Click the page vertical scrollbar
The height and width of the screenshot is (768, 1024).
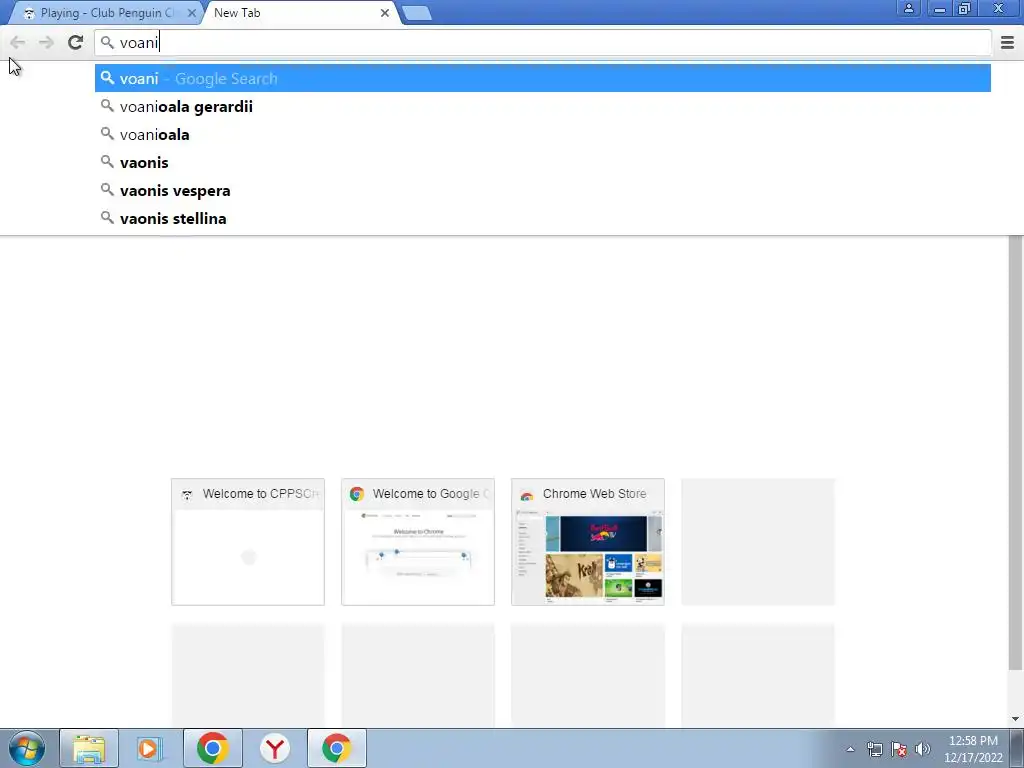(1015, 454)
